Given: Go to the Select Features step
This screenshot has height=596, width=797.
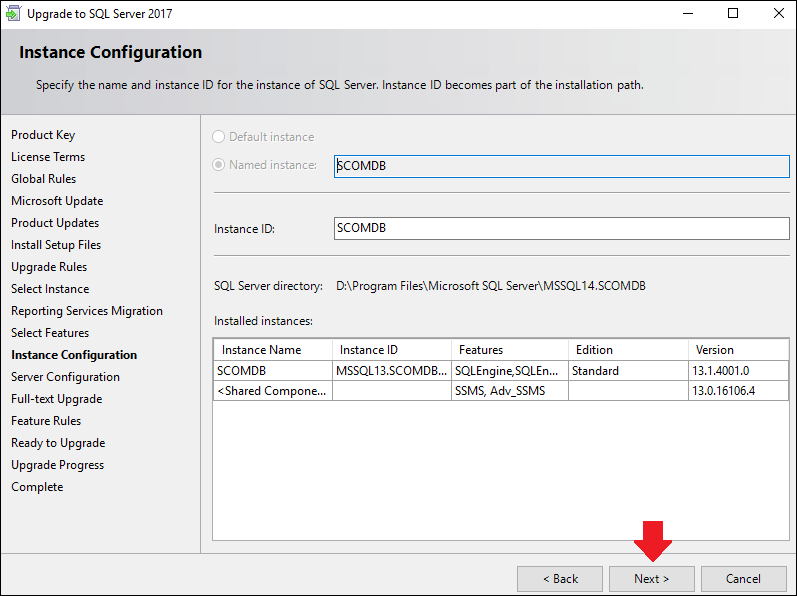Looking at the screenshot, I should tap(50, 333).
